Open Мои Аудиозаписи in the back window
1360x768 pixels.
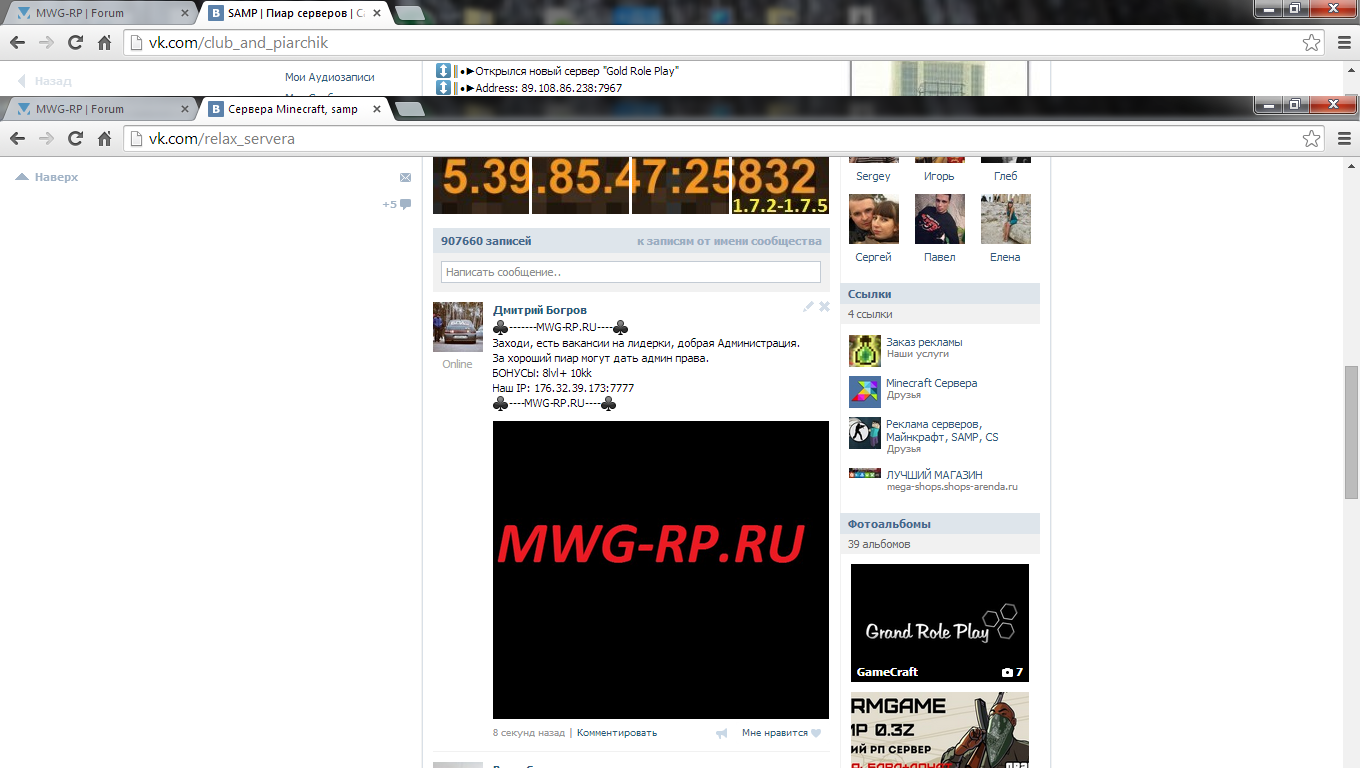330,77
